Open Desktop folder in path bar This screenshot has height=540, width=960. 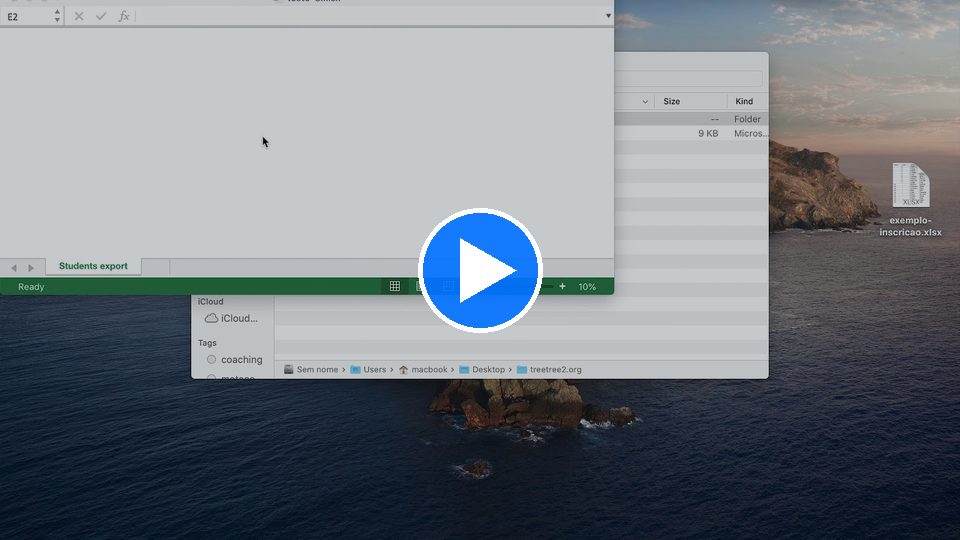[482, 369]
